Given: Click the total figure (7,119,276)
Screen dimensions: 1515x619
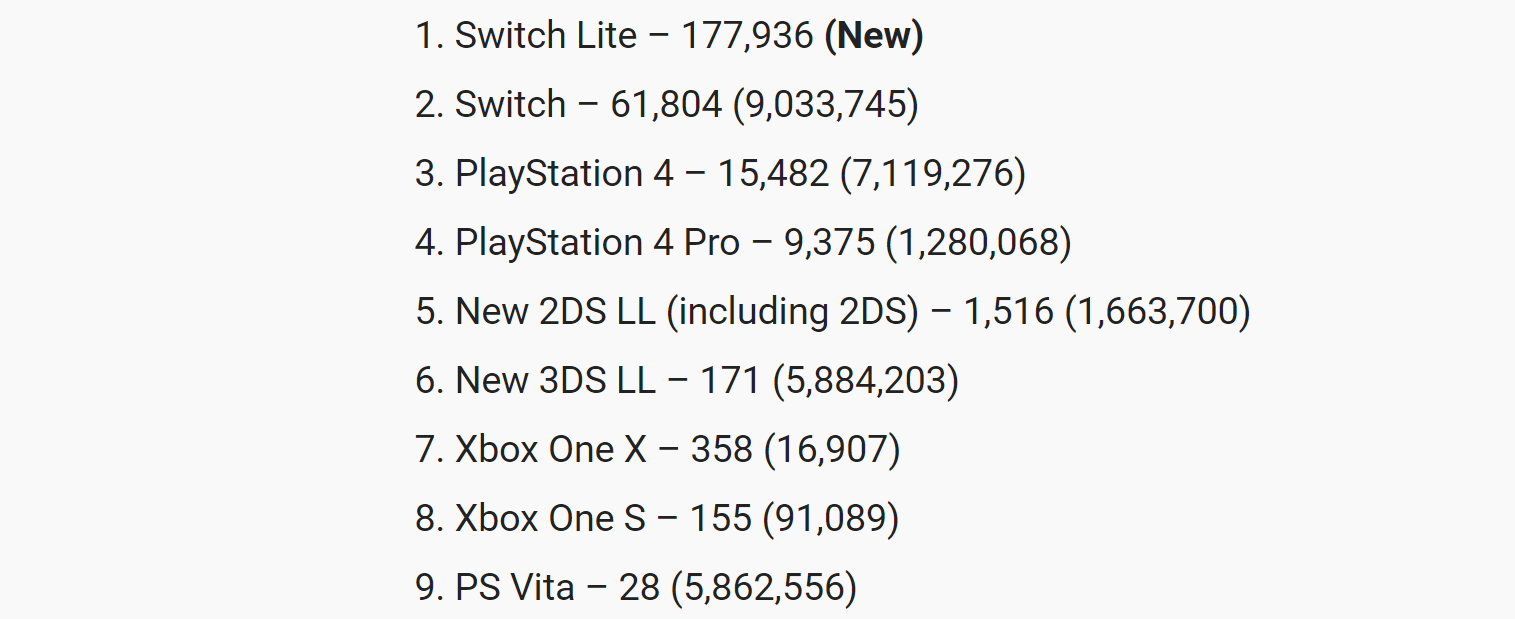Looking at the screenshot, I should tap(933, 174).
